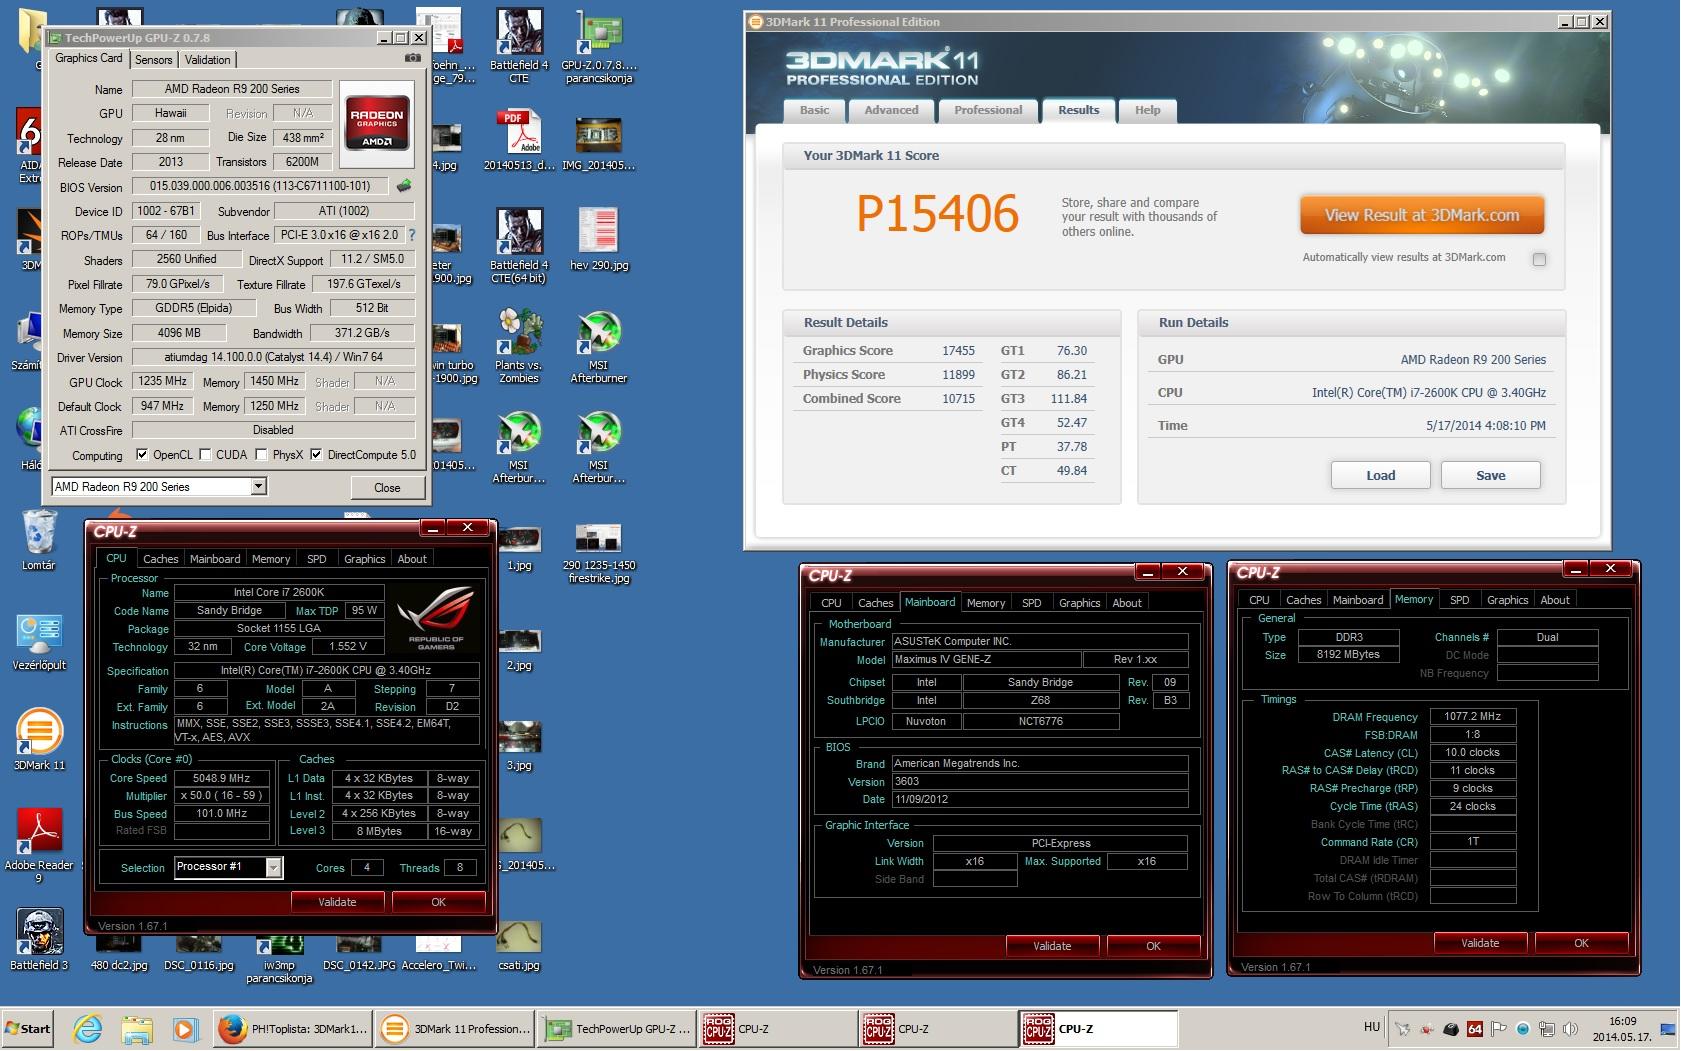Click View Result at 3DMark.com button
1681x1051 pixels.
point(1421,215)
